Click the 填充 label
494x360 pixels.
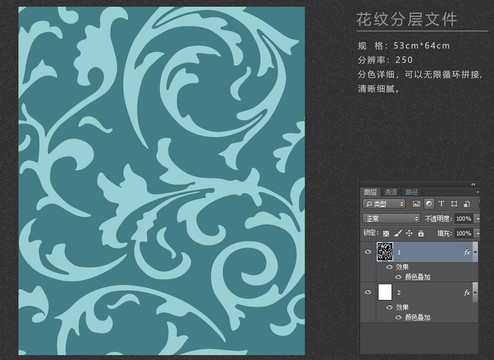pos(445,233)
